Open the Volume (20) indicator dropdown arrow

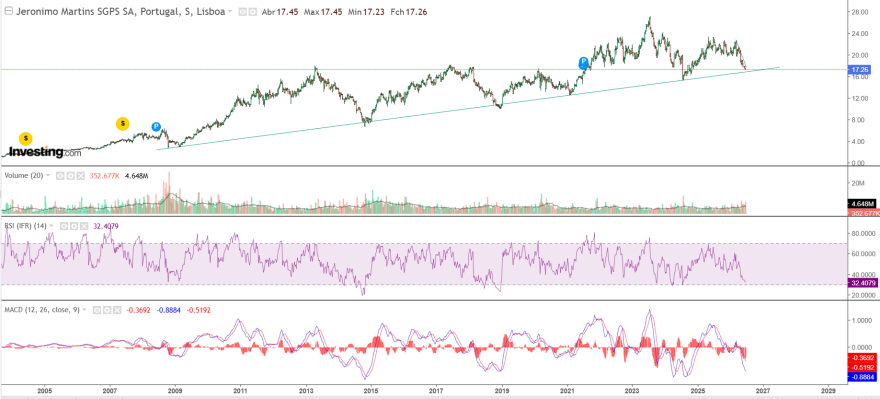tap(48, 176)
